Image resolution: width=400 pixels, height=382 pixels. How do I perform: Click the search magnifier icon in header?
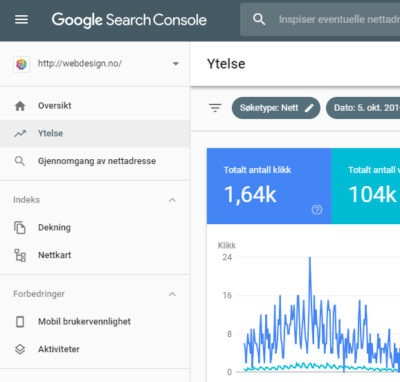point(259,20)
